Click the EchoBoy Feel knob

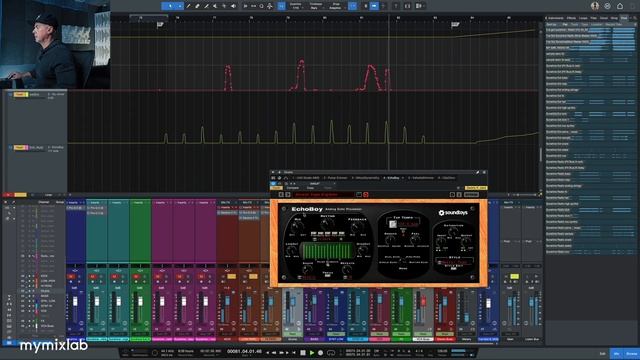pos(415,240)
